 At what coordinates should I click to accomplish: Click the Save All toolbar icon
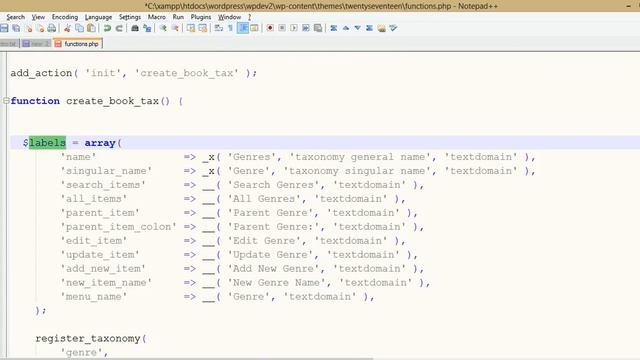pos(16,28)
